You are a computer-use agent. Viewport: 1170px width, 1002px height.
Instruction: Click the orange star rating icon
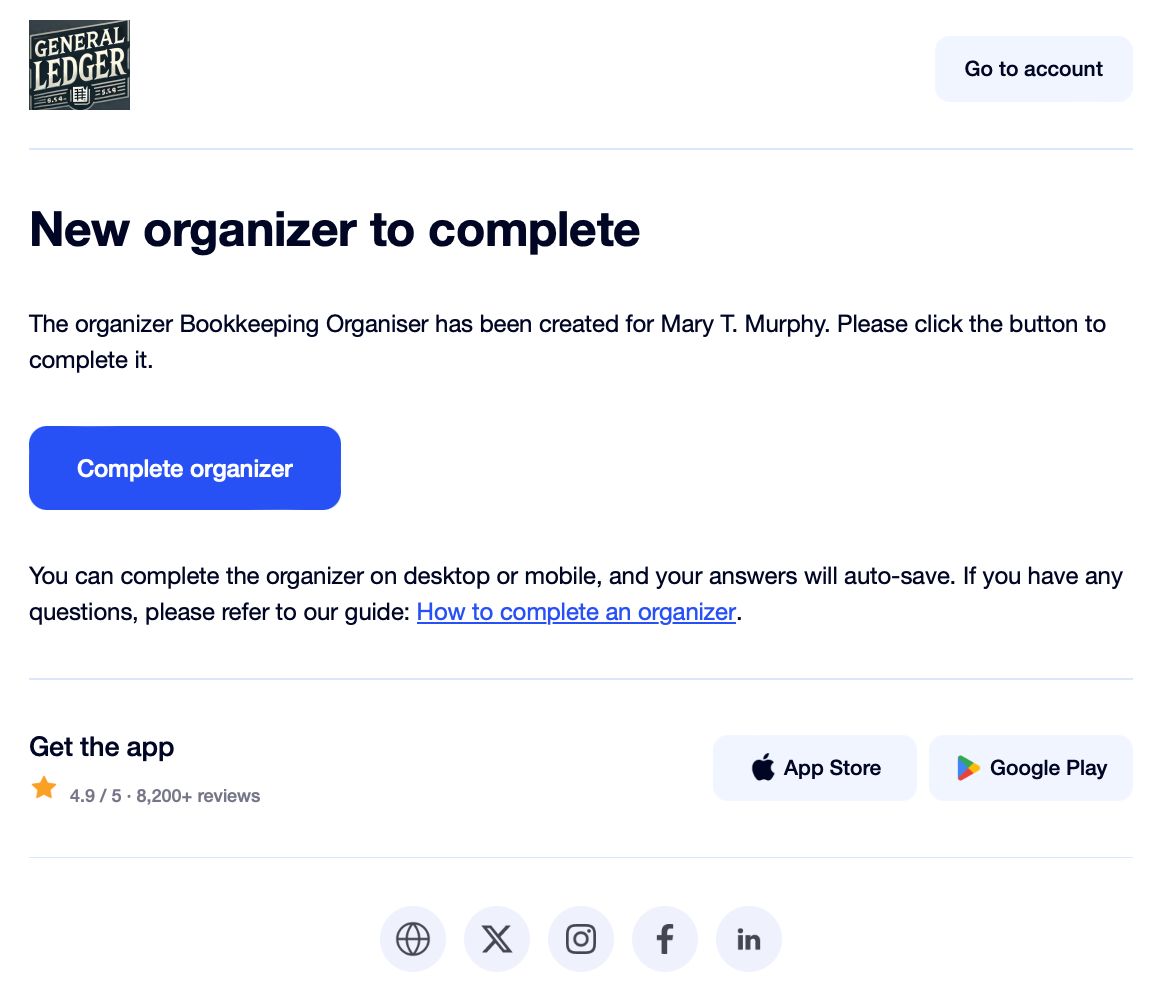44,788
